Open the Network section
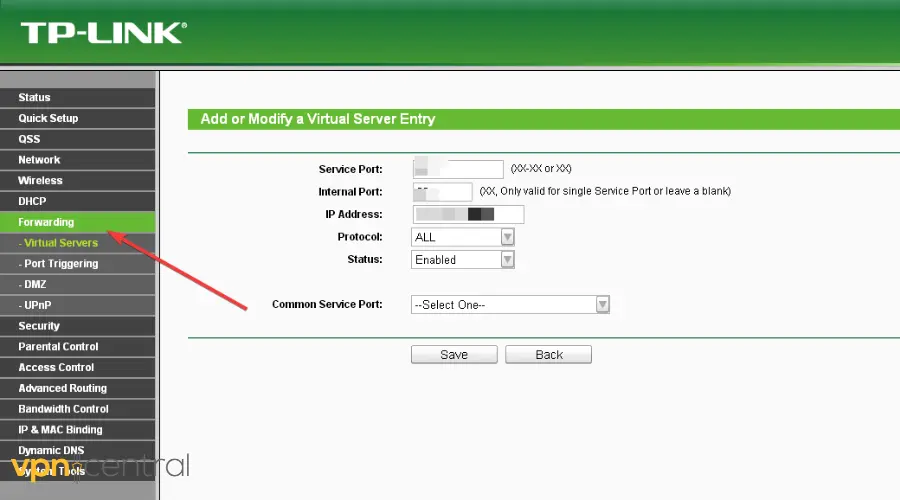The image size is (900, 500). click(77, 160)
